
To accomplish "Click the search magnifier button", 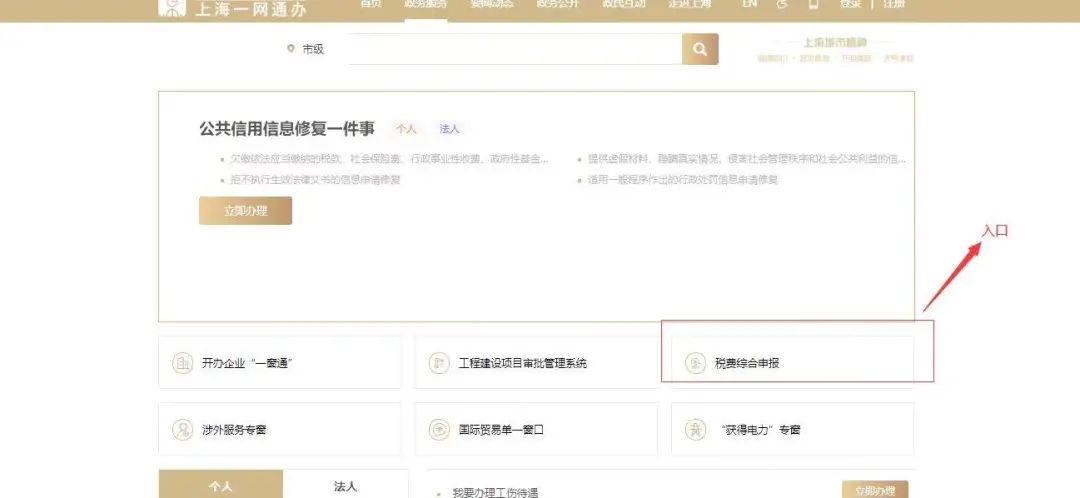I will pos(700,49).
